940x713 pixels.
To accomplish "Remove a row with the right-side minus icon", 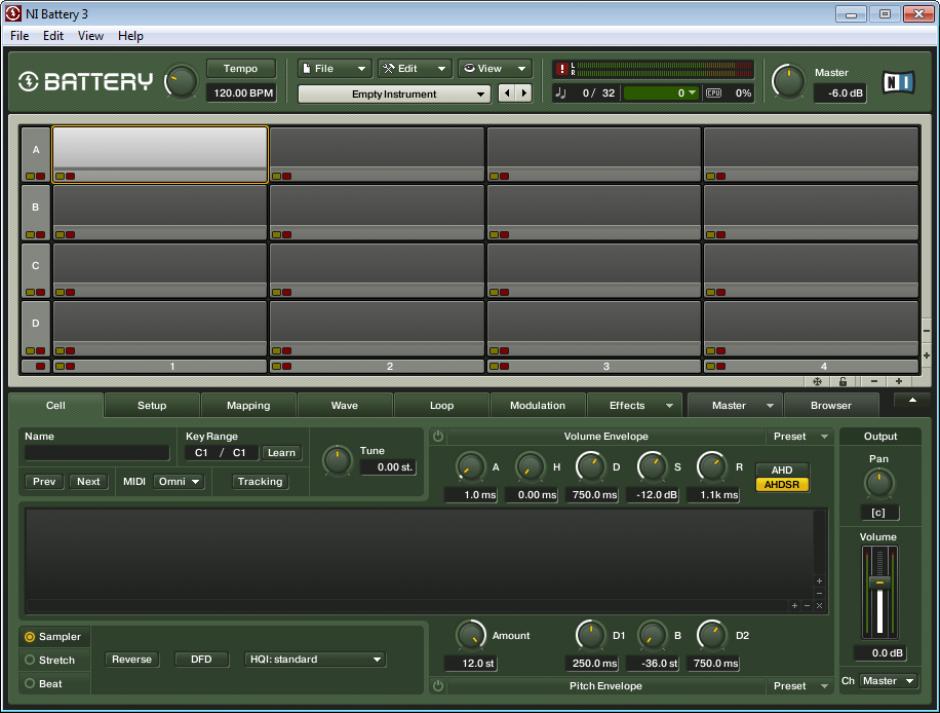I will 926,331.
